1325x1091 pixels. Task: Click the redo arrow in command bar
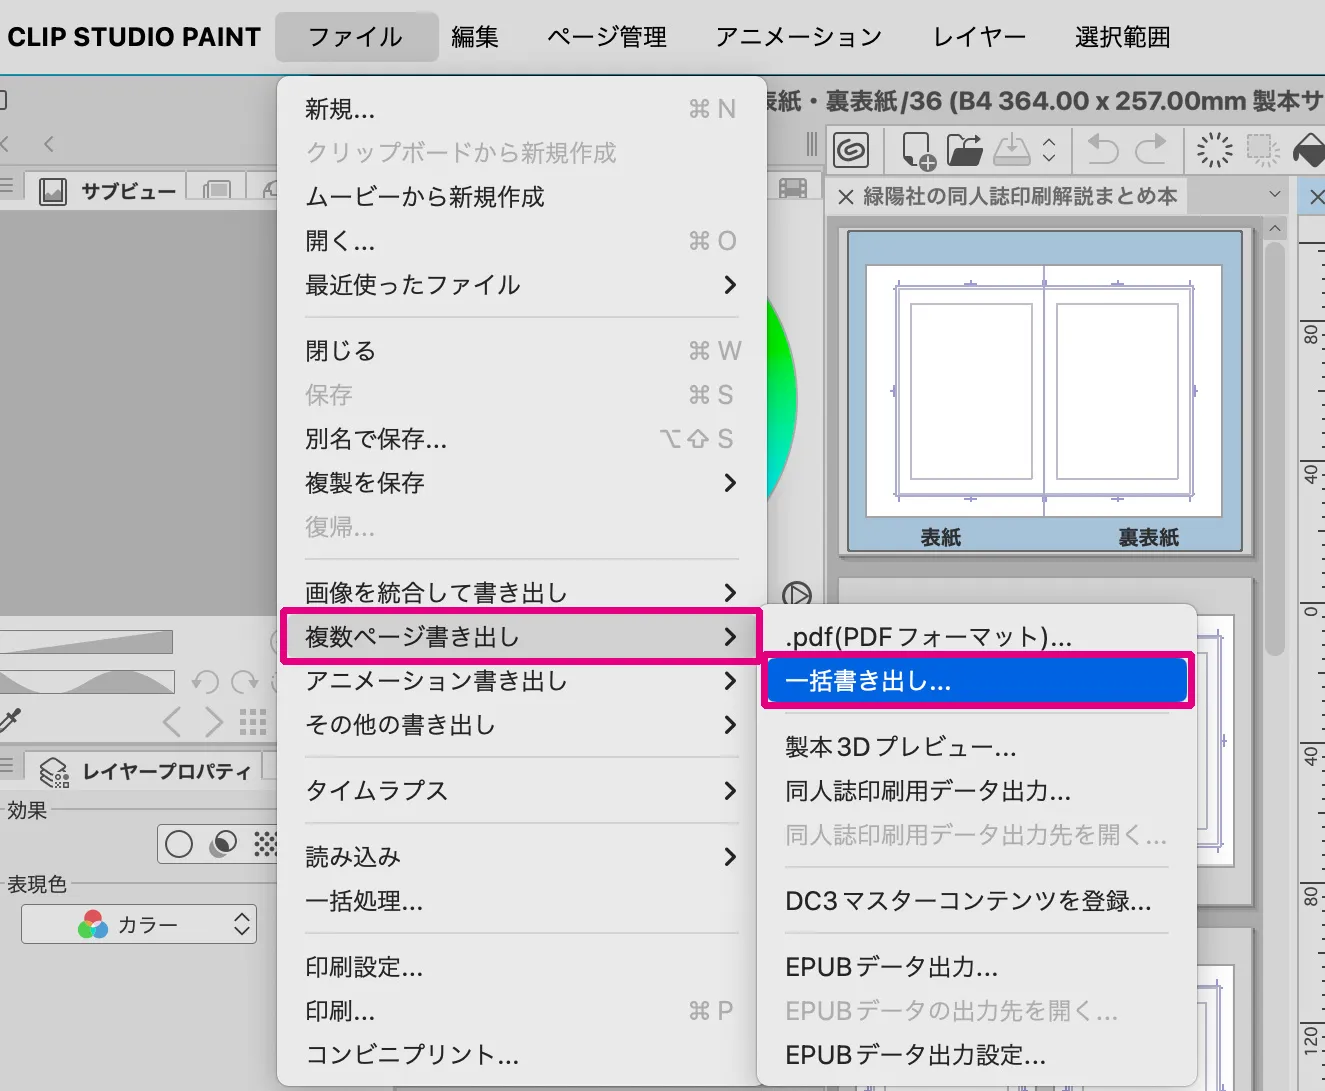click(x=1150, y=150)
